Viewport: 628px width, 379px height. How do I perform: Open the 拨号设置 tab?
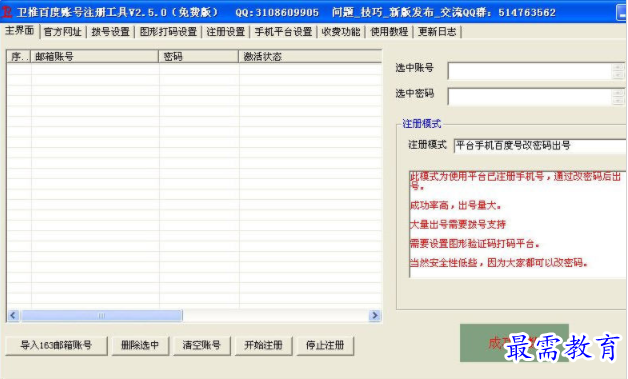pos(111,32)
